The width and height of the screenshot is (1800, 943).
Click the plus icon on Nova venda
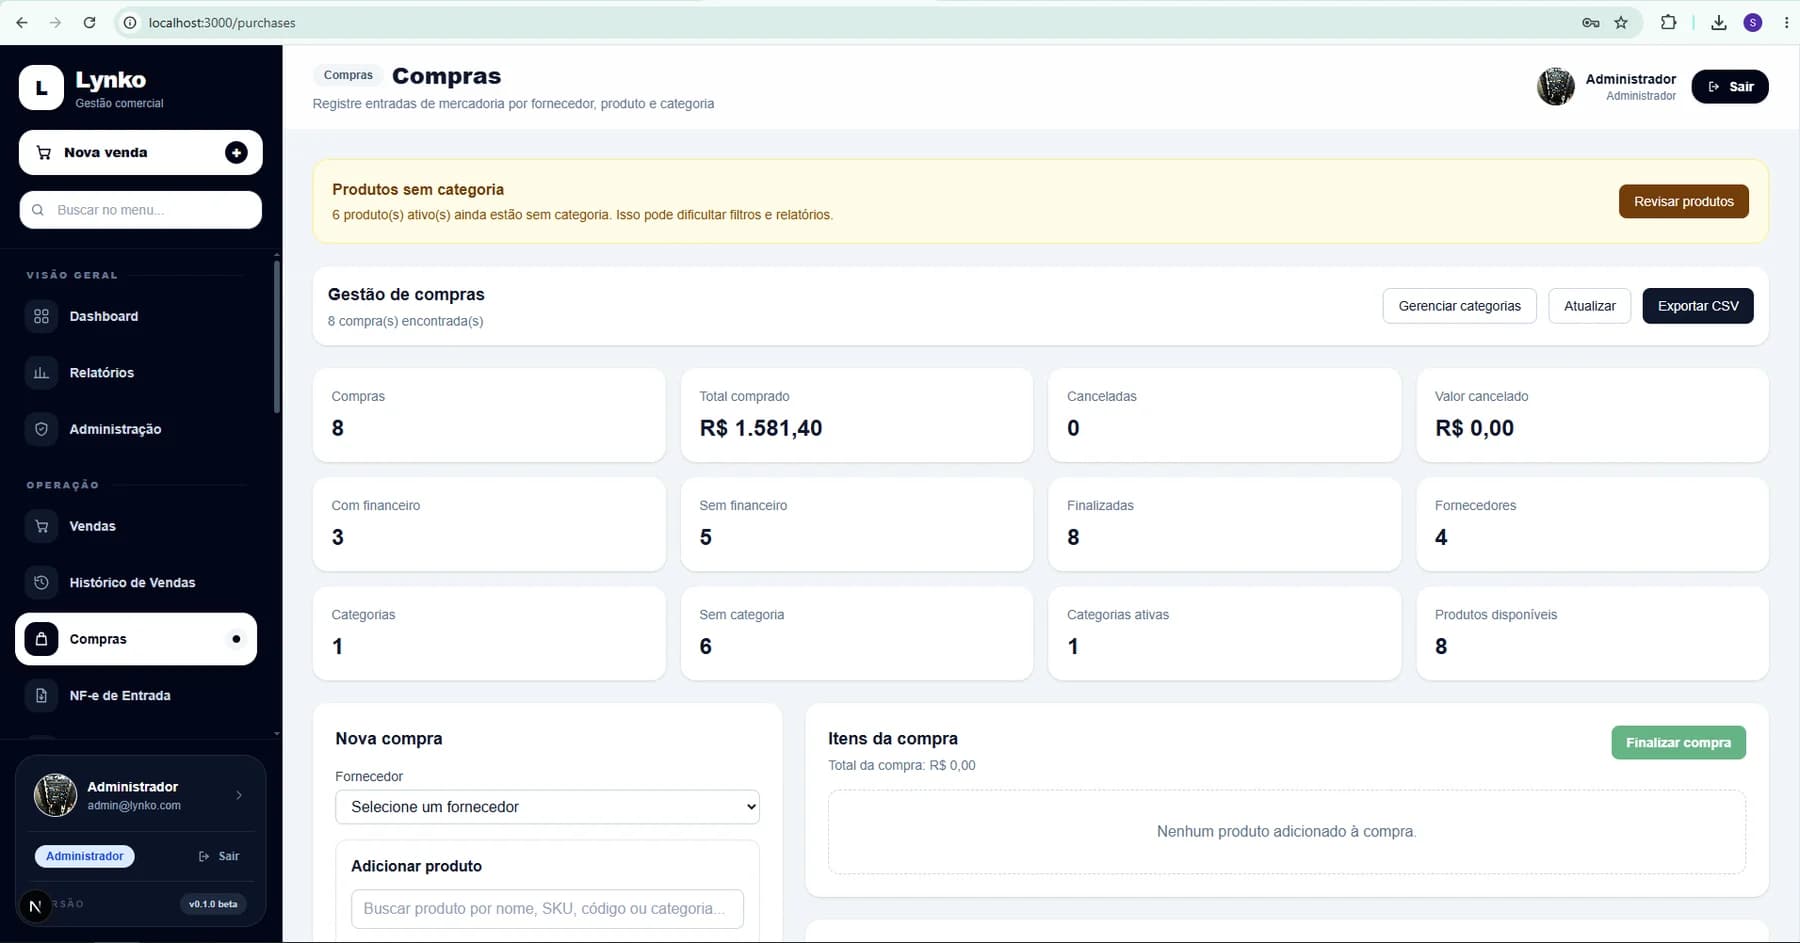coord(236,152)
